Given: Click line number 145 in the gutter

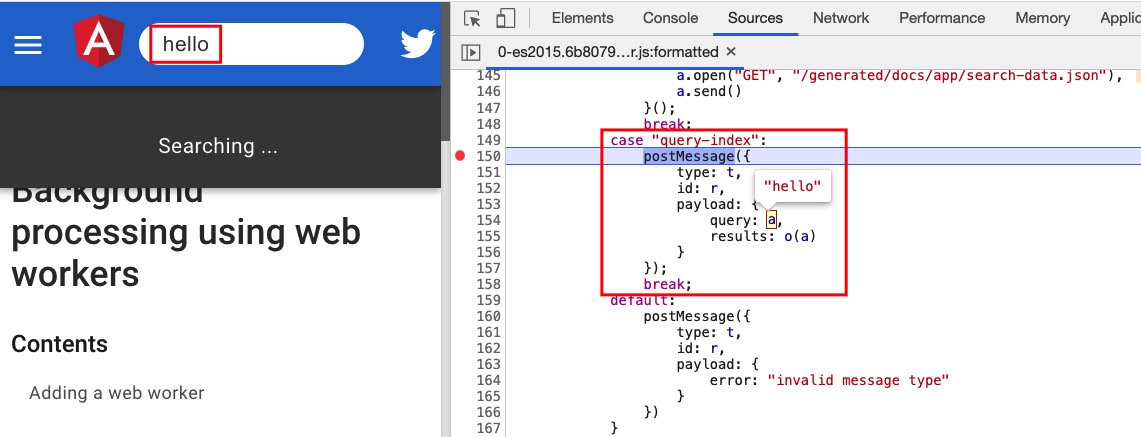Looking at the screenshot, I should point(488,76).
